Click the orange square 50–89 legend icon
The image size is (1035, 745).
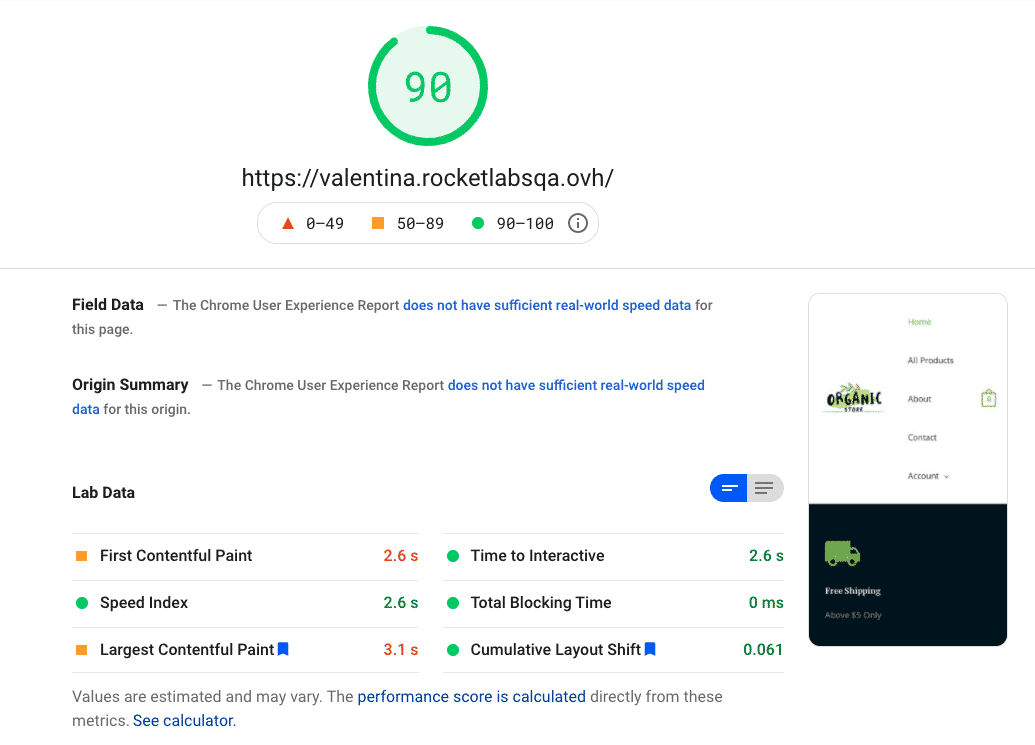[x=378, y=223]
